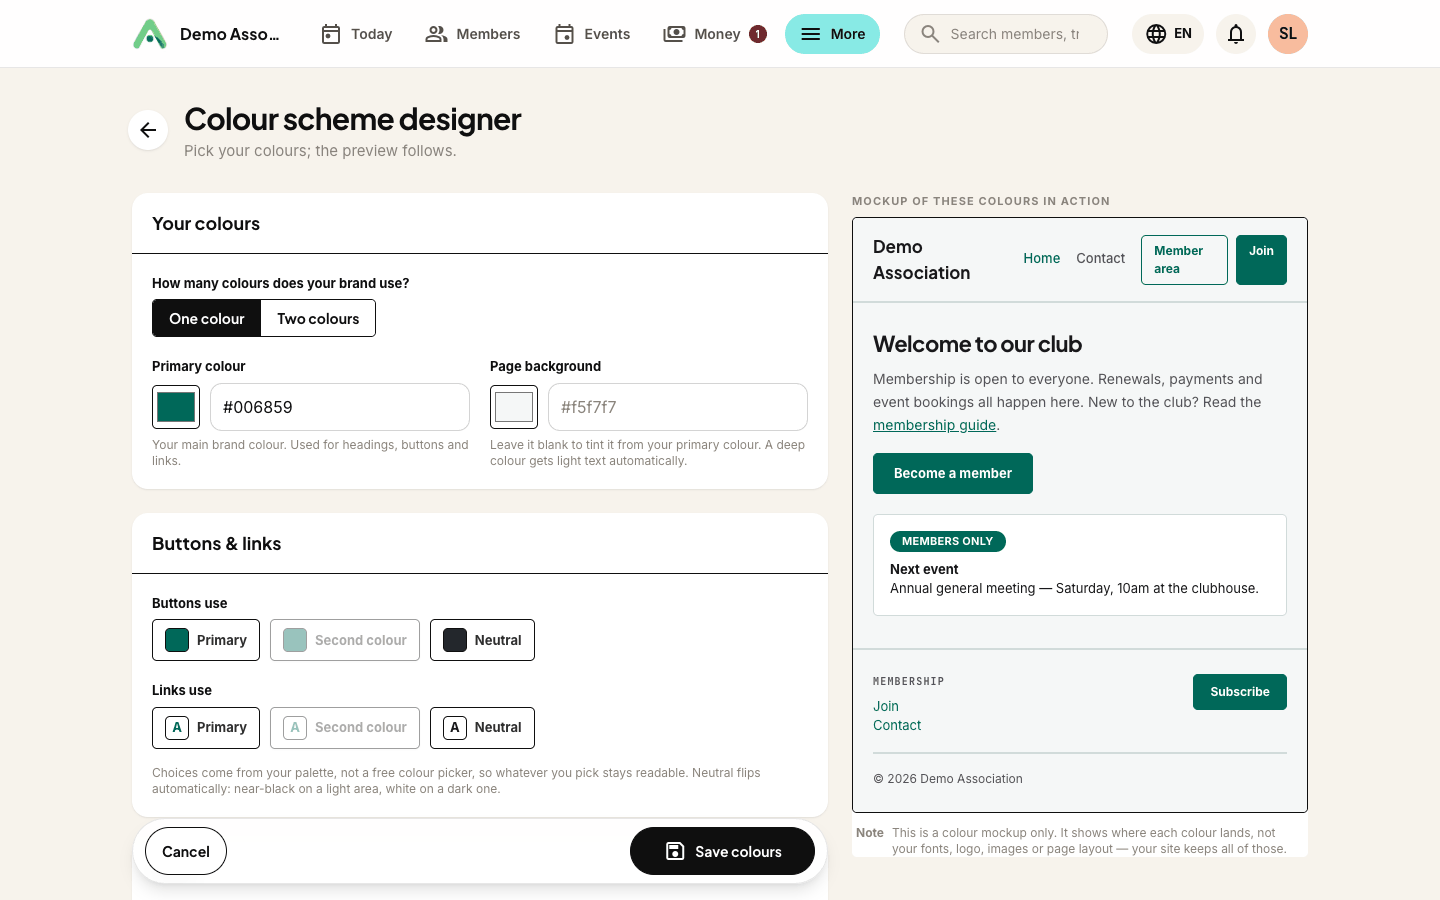Click the back arrow beside Colour scheme designer

pos(148,130)
